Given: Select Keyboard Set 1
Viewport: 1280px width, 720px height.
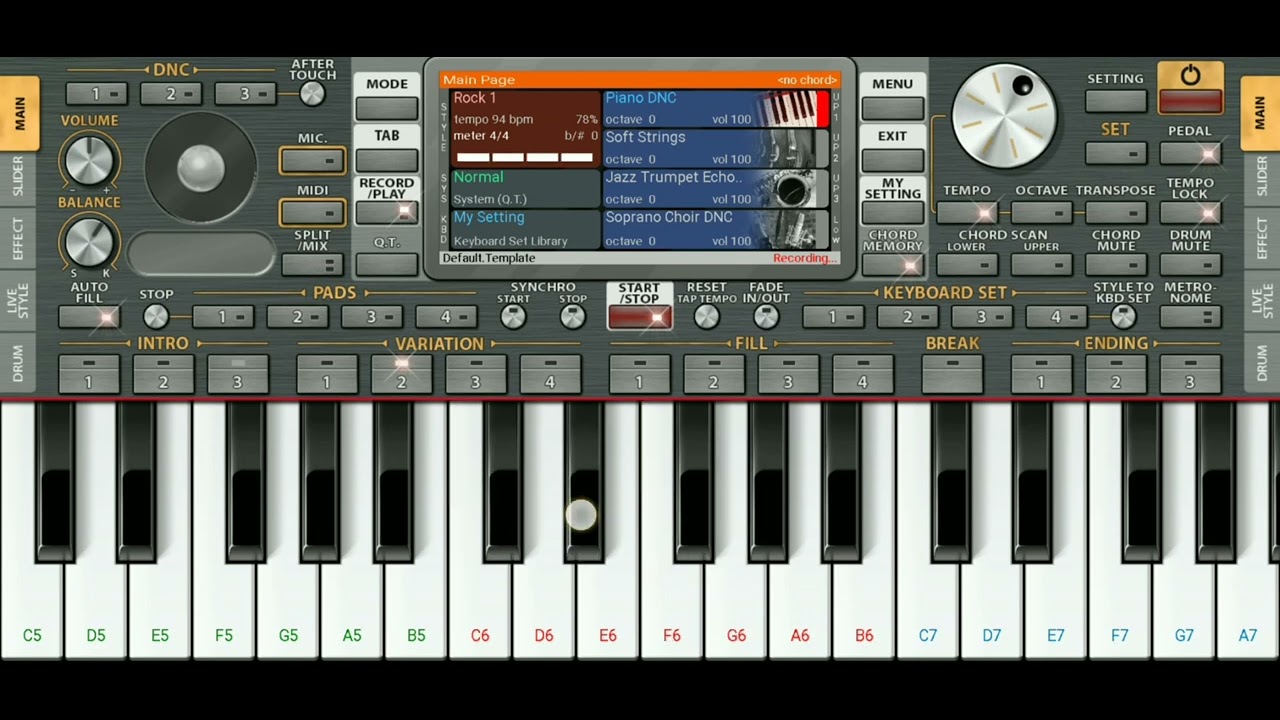Looking at the screenshot, I should (x=833, y=317).
